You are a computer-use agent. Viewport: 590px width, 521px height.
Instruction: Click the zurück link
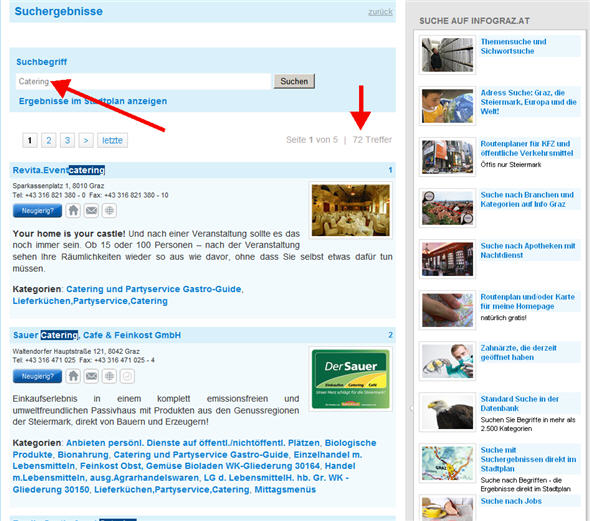[x=380, y=12]
